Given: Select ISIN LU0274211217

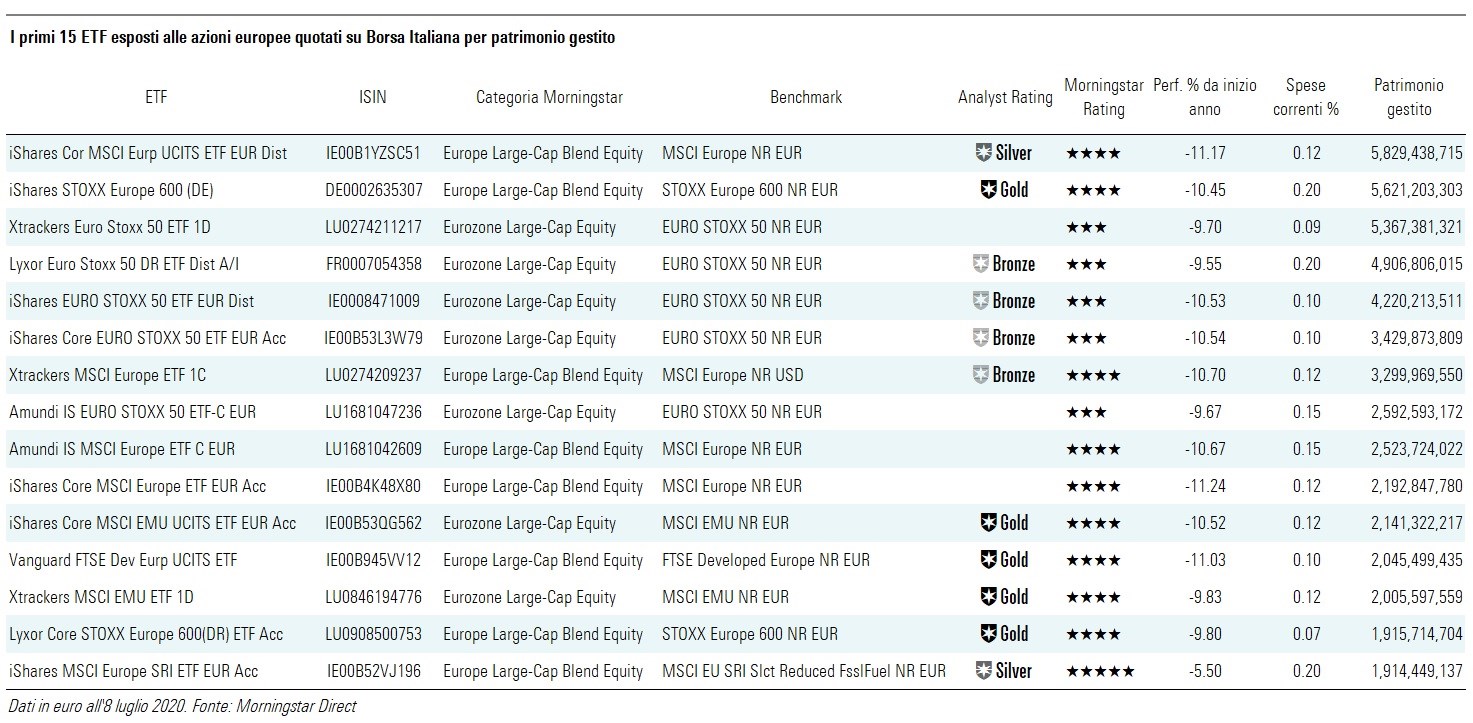Looking at the screenshot, I should [x=374, y=227].
